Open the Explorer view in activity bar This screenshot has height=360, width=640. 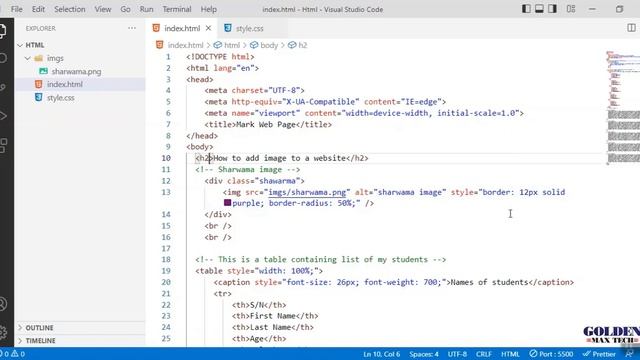click(x=3, y=31)
